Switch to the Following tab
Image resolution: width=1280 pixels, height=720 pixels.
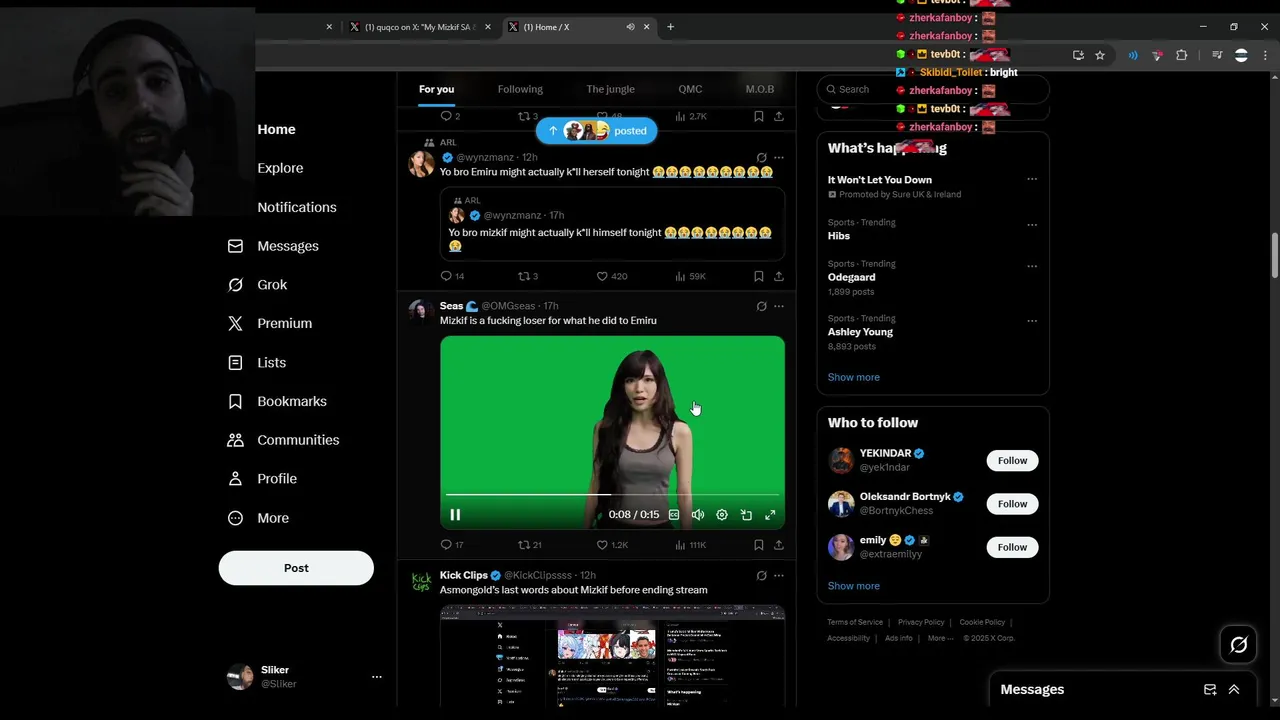520,89
